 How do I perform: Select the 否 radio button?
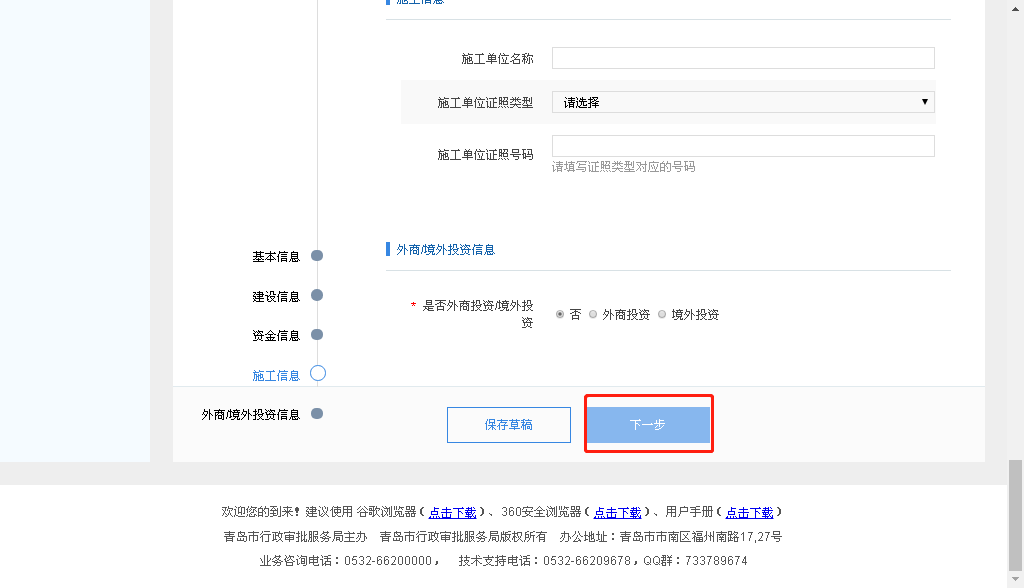[560, 314]
